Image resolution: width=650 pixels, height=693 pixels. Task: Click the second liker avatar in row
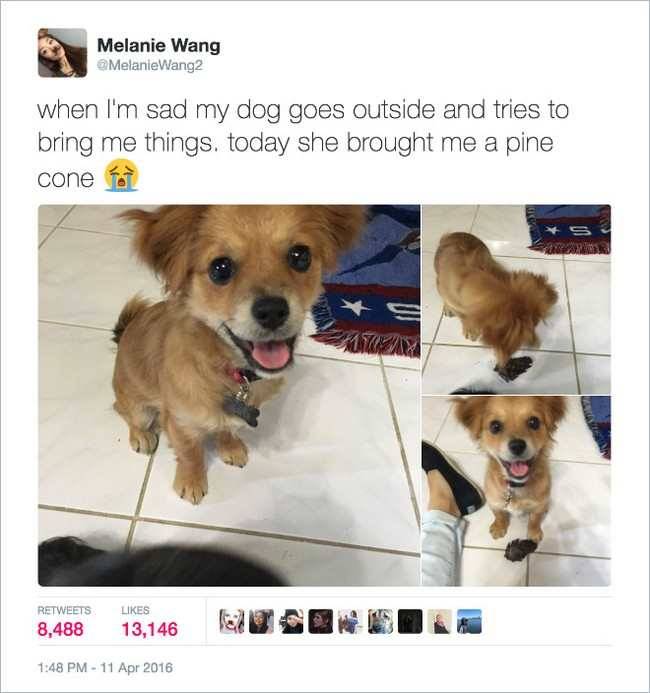pyautogui.click(x=261, y=621)
